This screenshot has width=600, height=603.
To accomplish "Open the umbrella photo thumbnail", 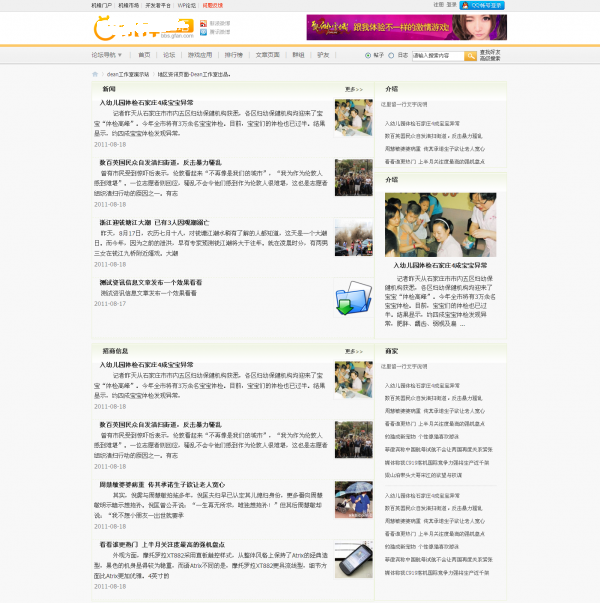I will (x=353, y=500).
